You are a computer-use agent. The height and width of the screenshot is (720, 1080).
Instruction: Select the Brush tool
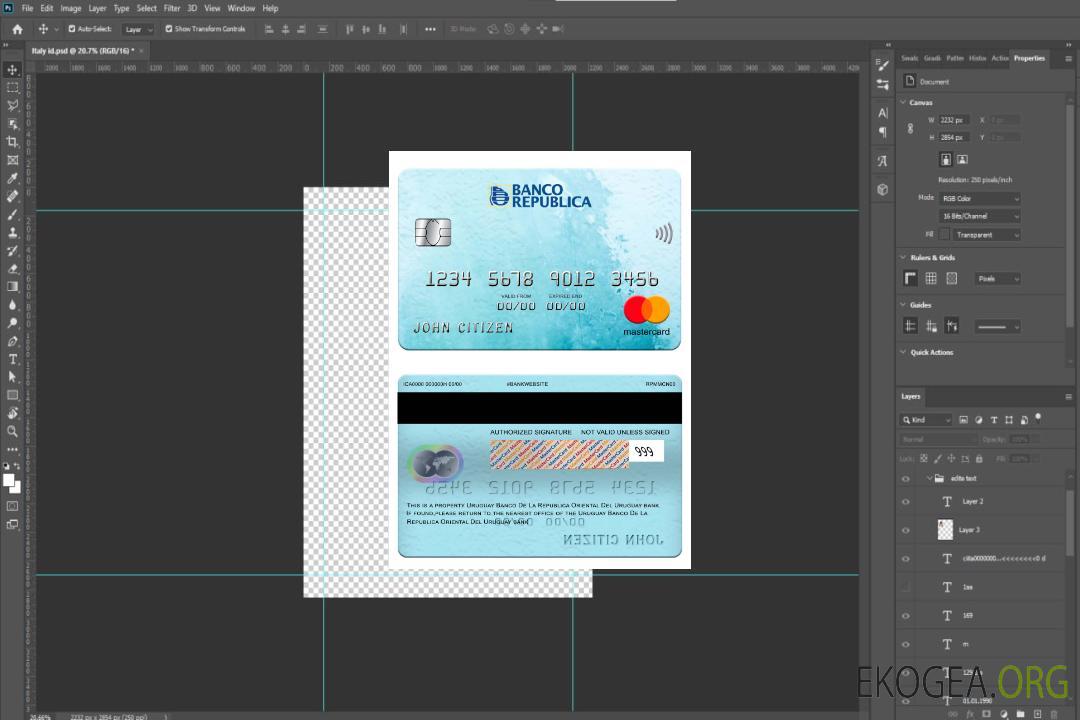(x=12, y=214)
